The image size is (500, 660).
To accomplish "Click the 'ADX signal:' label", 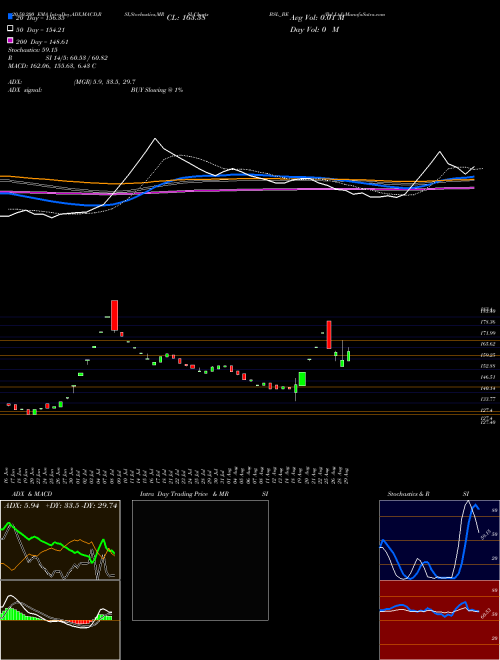I will point(25,90).
